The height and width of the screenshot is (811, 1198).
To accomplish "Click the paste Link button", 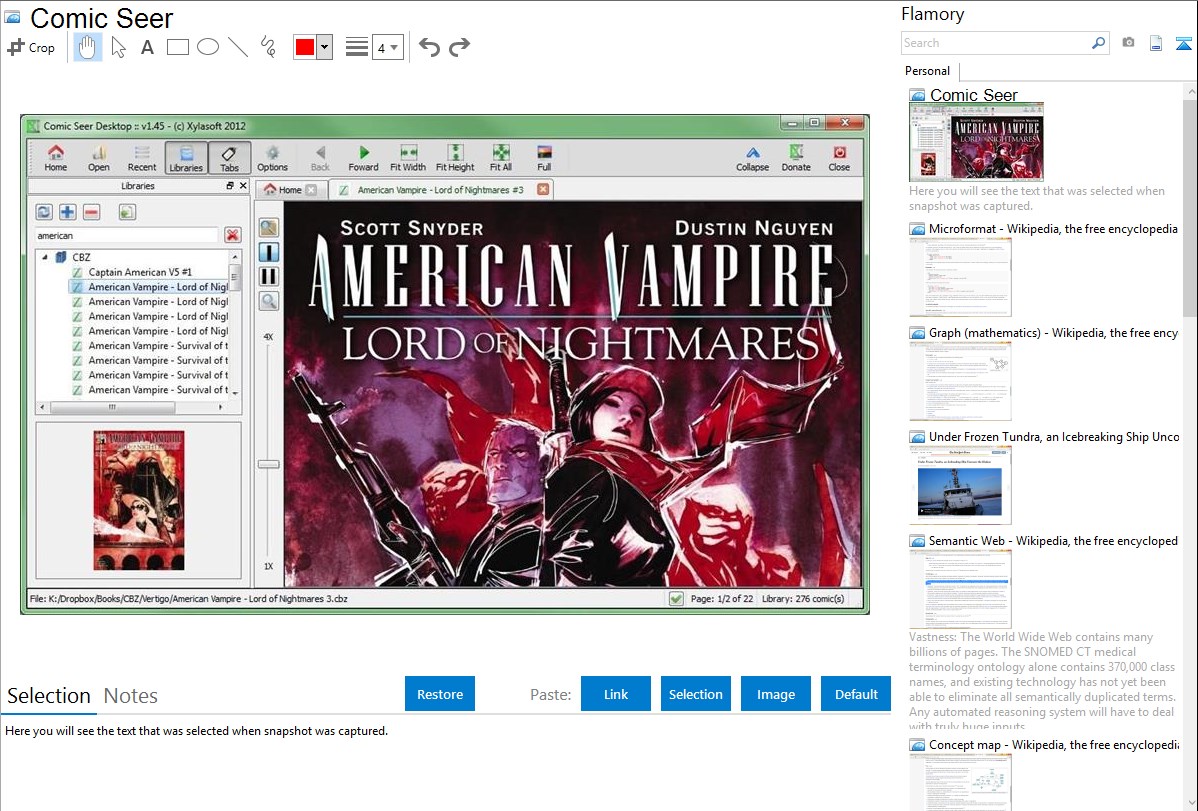I will [616, 694].
